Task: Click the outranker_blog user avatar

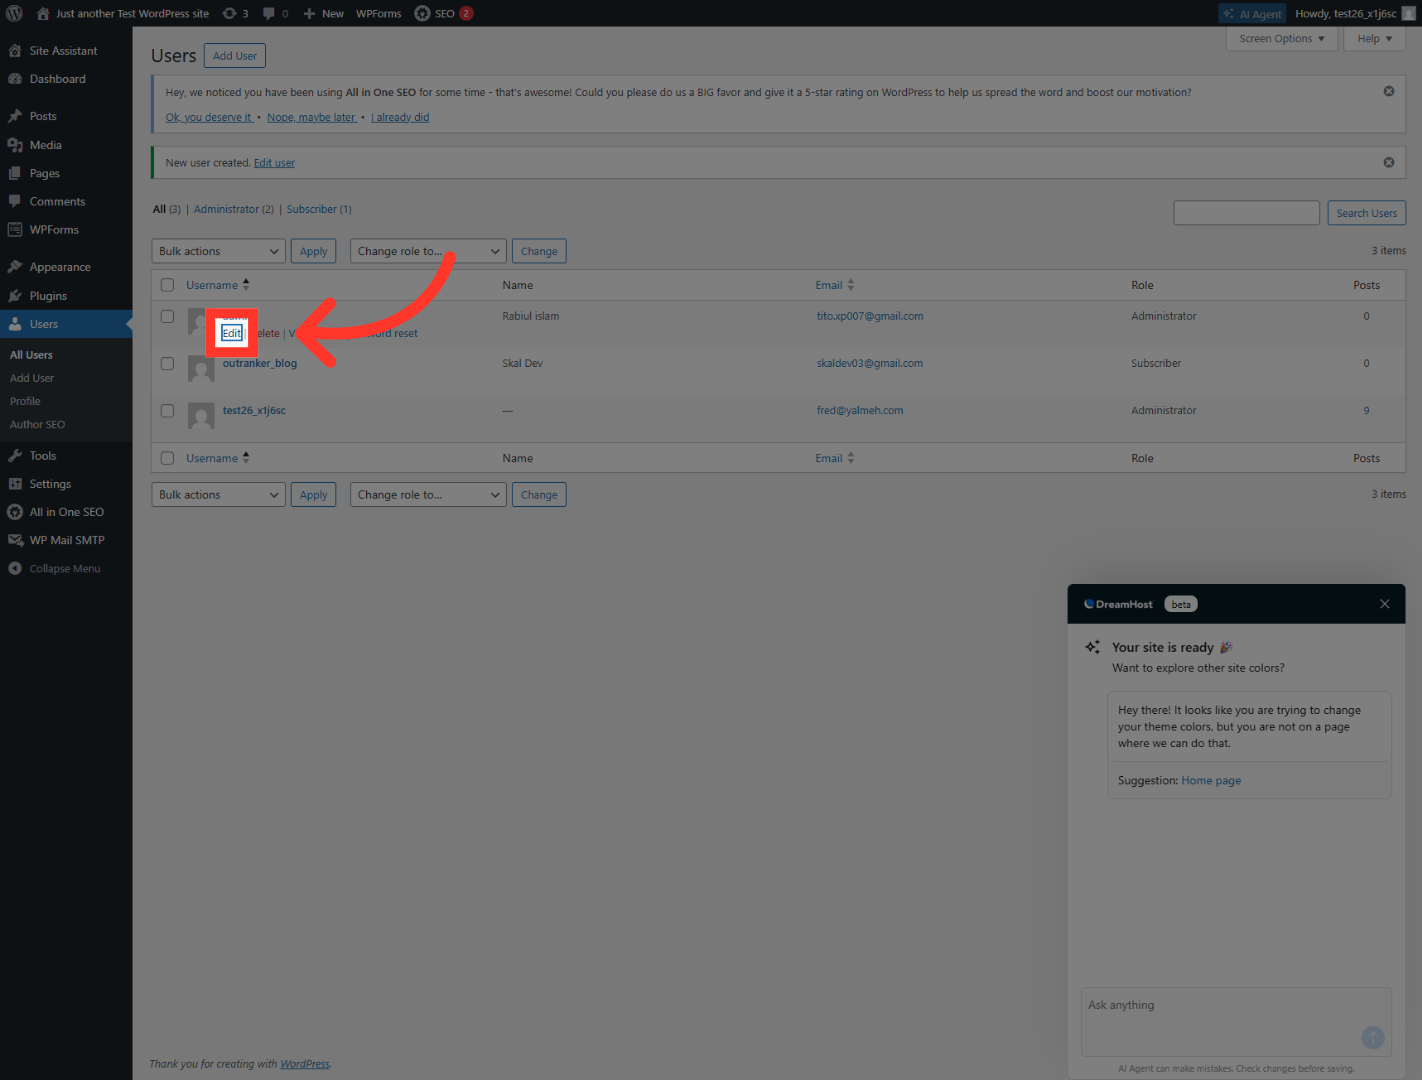Action: click(x=201, y=369)
